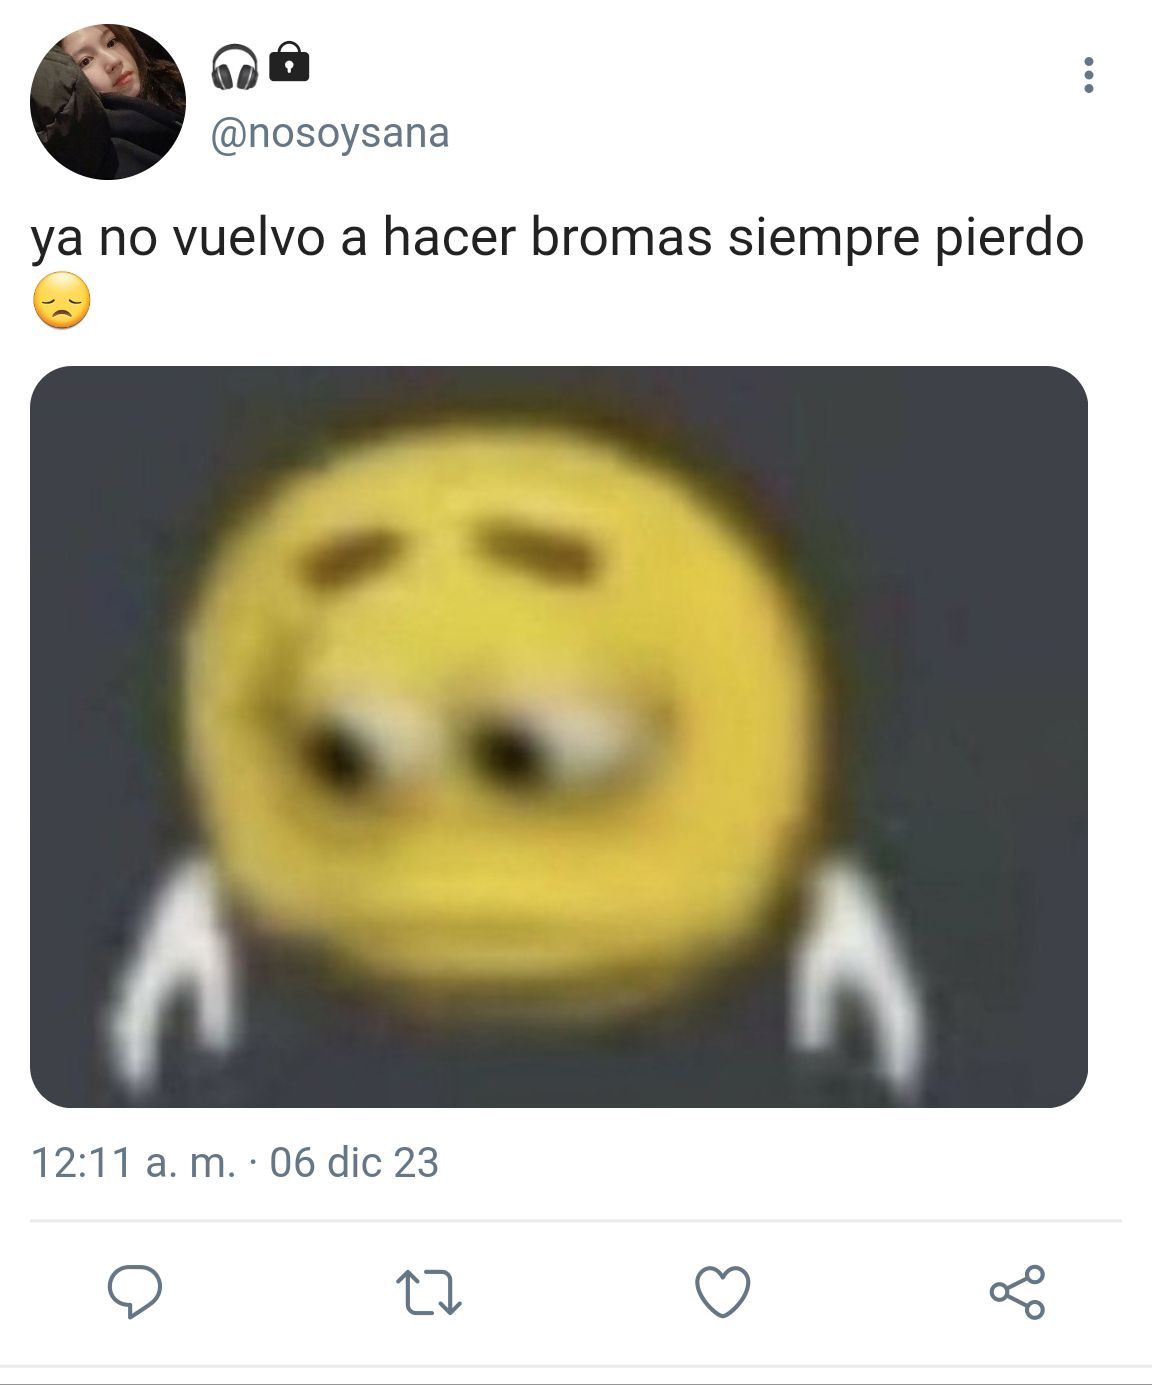The height and width of the screenshot is (1385, 1152).
Task: Click the headphones emoji in display name
Action: point(235,65)
